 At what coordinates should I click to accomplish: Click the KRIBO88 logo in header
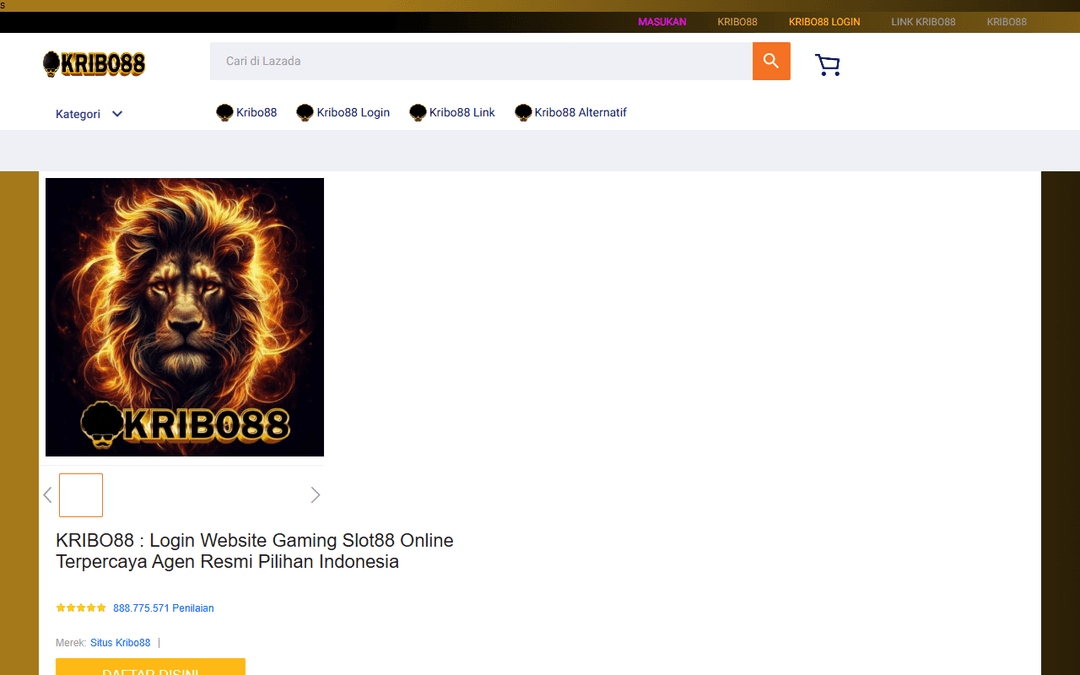(94, 64)
